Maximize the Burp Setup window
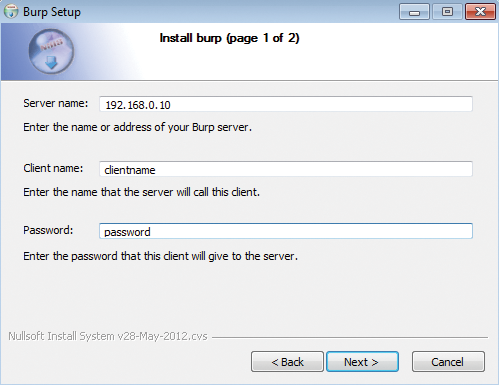 [x=447, y=12]
